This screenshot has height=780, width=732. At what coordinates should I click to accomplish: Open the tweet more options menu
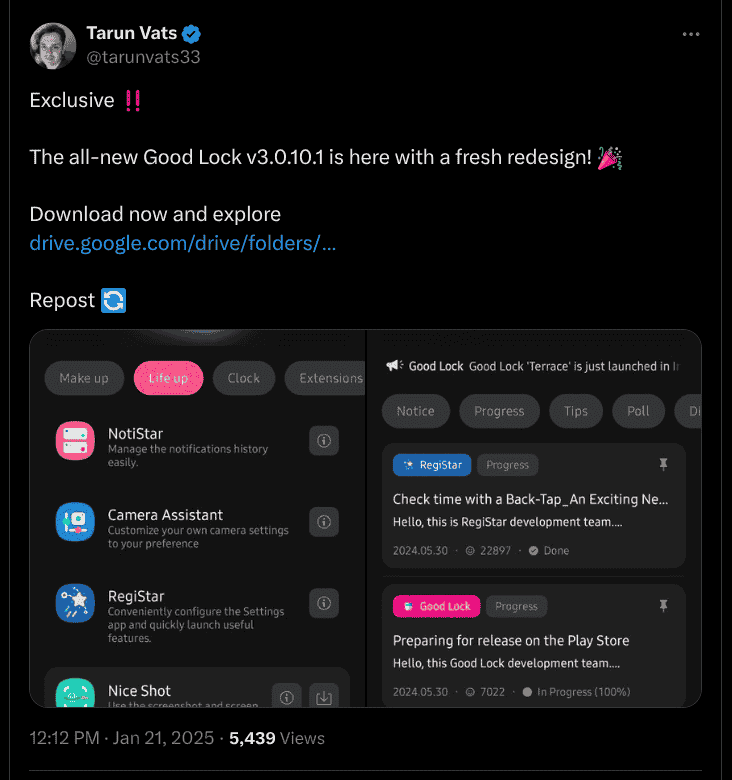[x=691, y=34]
